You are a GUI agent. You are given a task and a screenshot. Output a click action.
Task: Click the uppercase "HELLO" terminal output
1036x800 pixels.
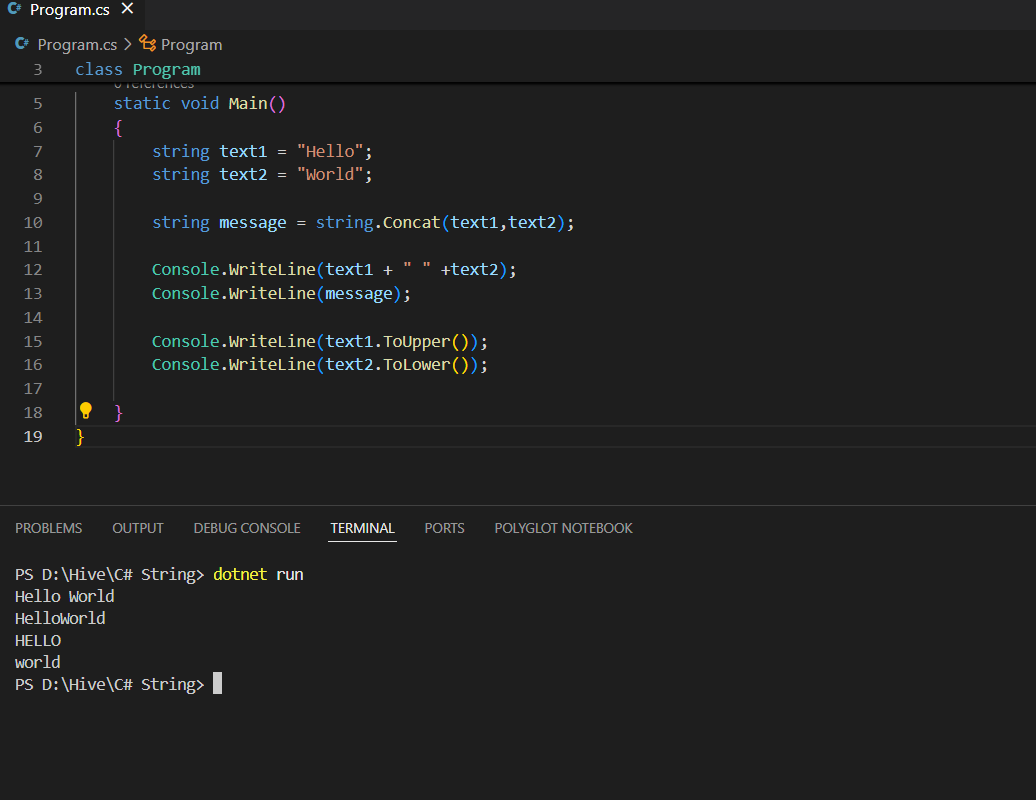coord(38,641)
